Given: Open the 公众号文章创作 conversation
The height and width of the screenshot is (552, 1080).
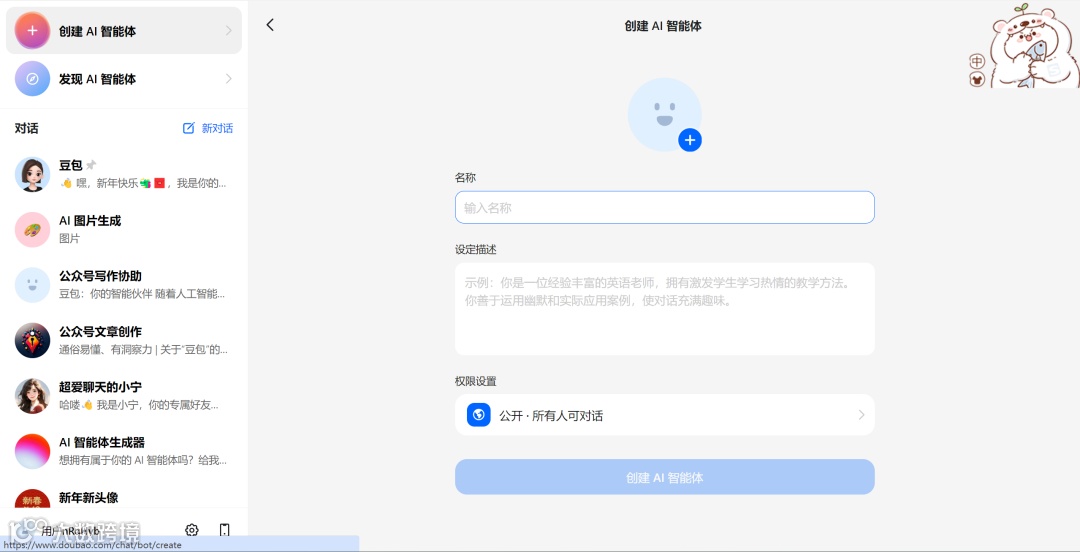Looking at the screenshot, I should coord(124,340).
